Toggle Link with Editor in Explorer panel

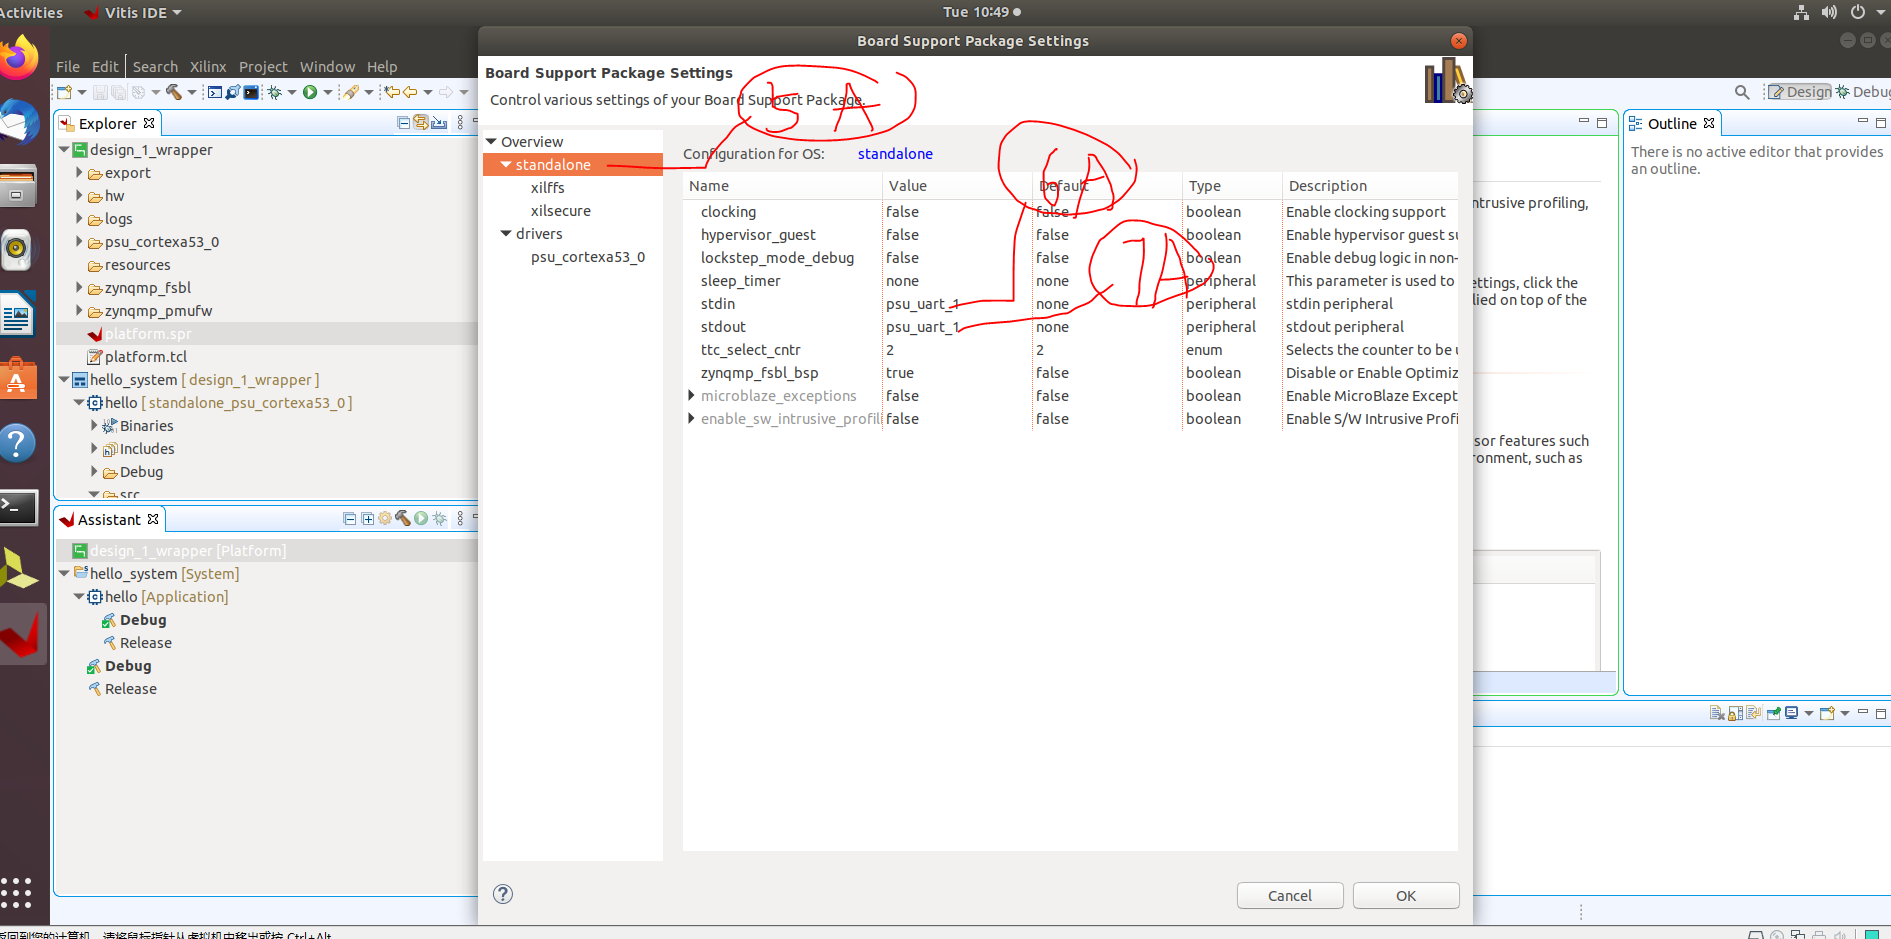click(421, 123)
